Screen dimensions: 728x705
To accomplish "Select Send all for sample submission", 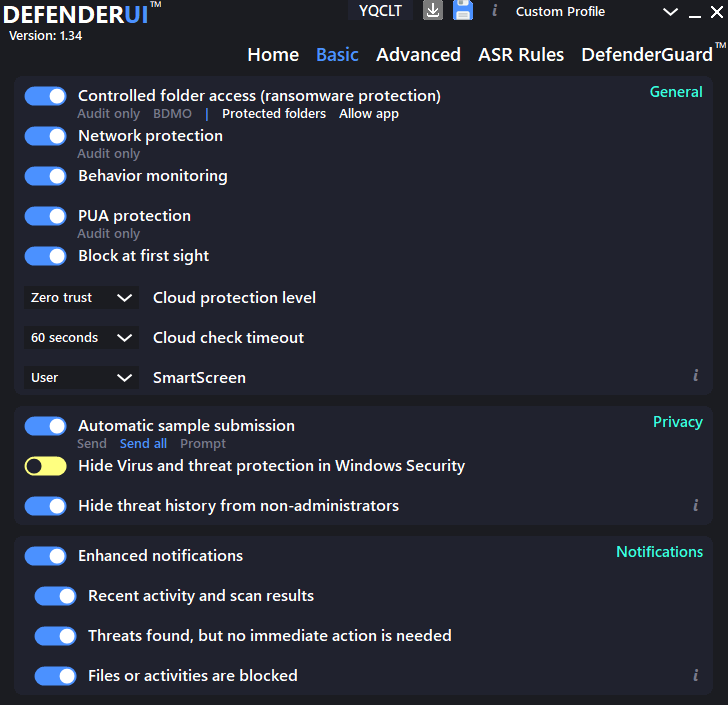I will [143, 444].
